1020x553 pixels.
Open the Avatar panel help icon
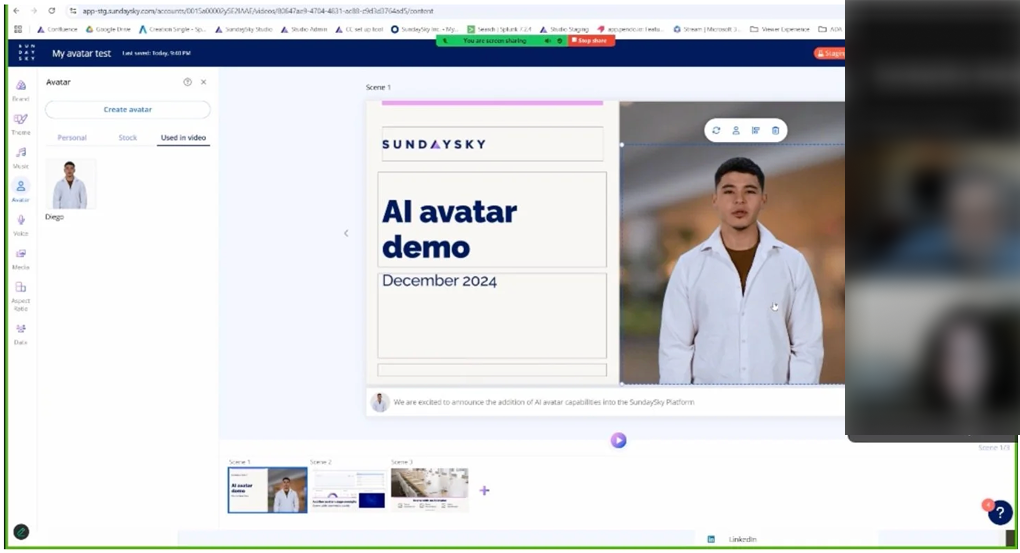tap(187, 82)
